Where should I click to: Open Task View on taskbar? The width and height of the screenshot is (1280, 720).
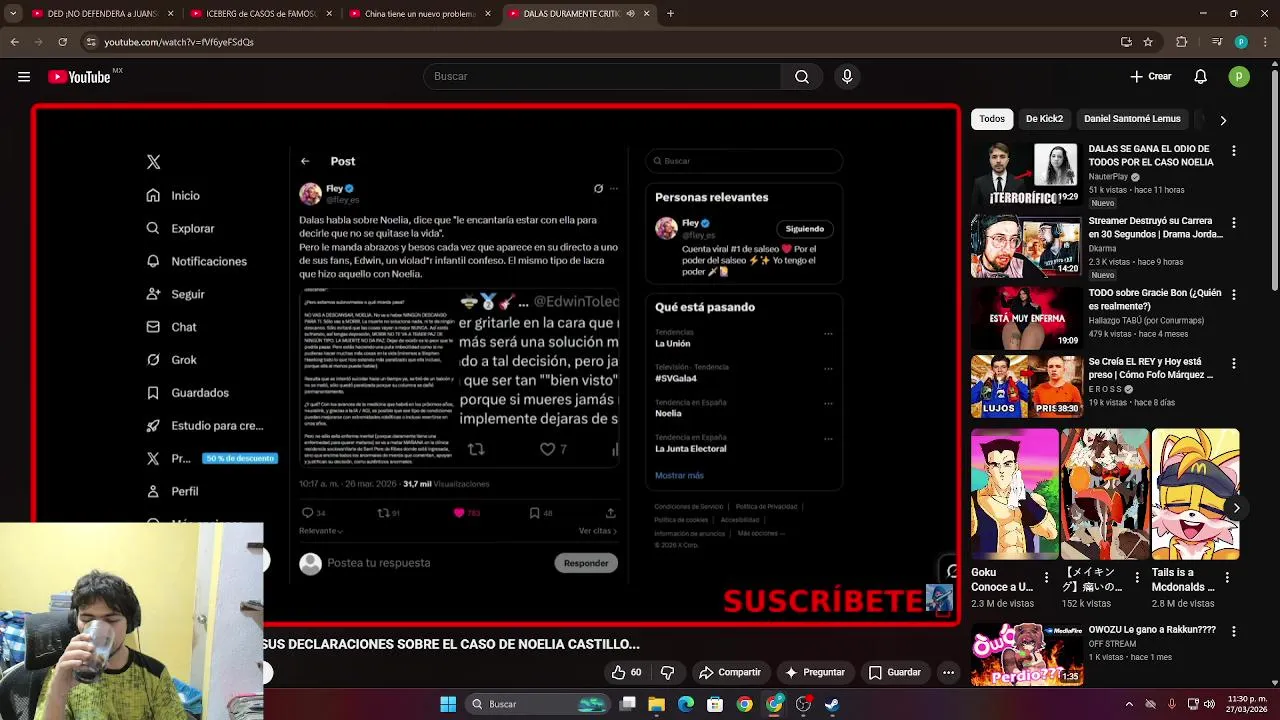tap(628, 704)
